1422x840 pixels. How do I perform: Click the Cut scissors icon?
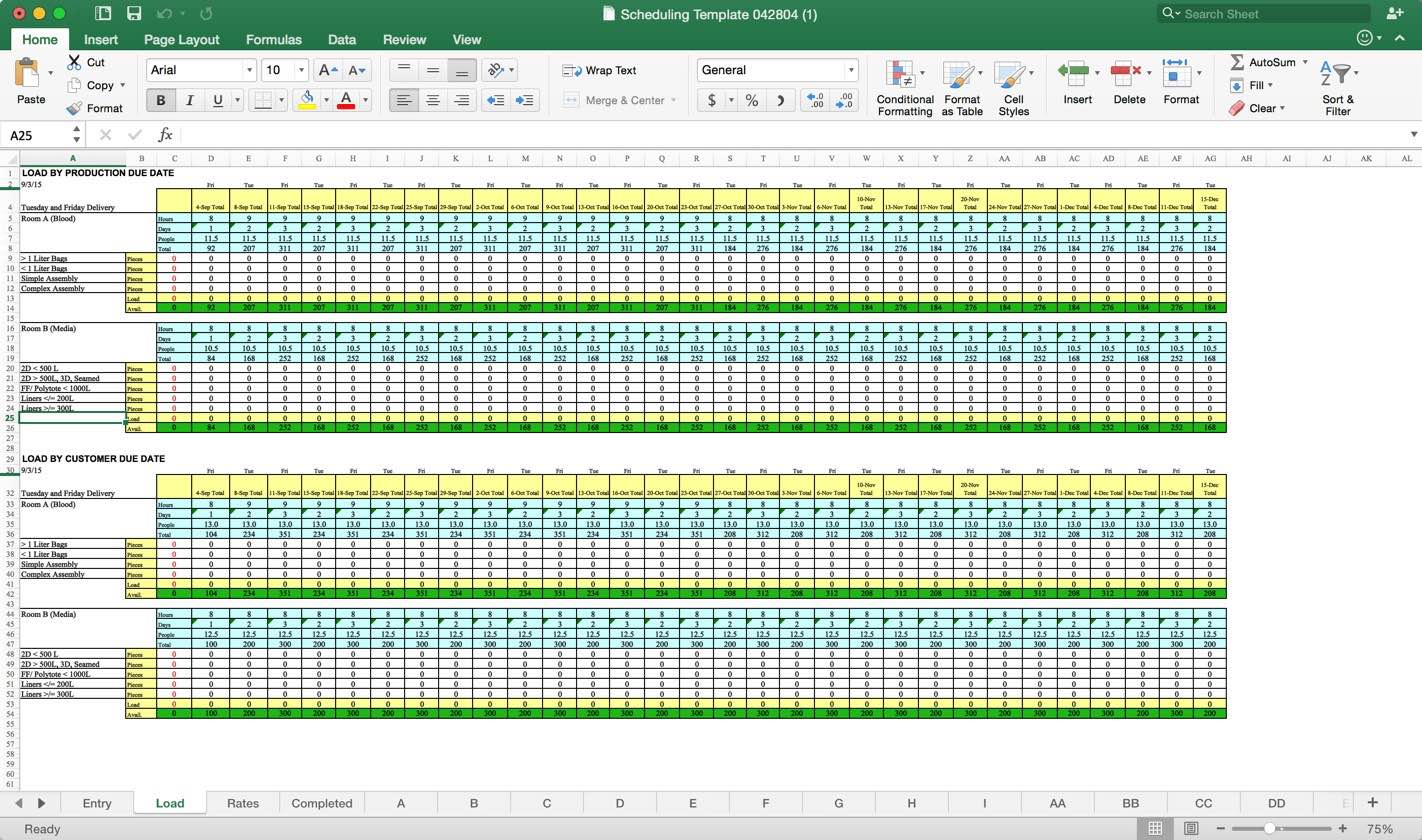click(75, 62)
